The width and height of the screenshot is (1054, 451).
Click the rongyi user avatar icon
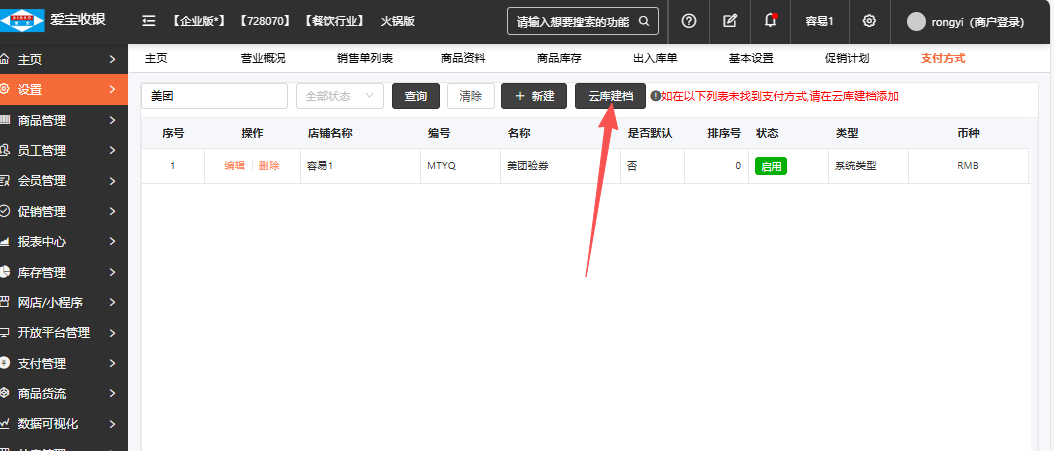pos(915,21)
